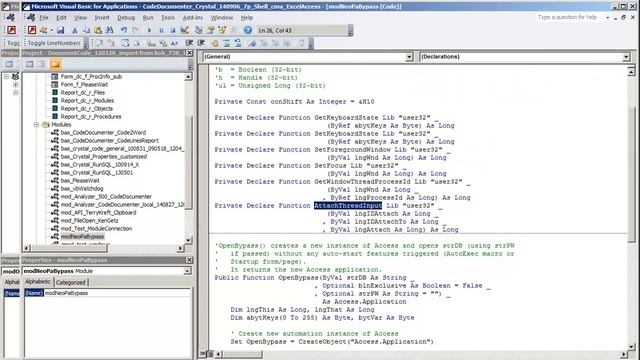The image size is (640, 360).
Task: Open the Add-Ins menu
Action: 193,18
